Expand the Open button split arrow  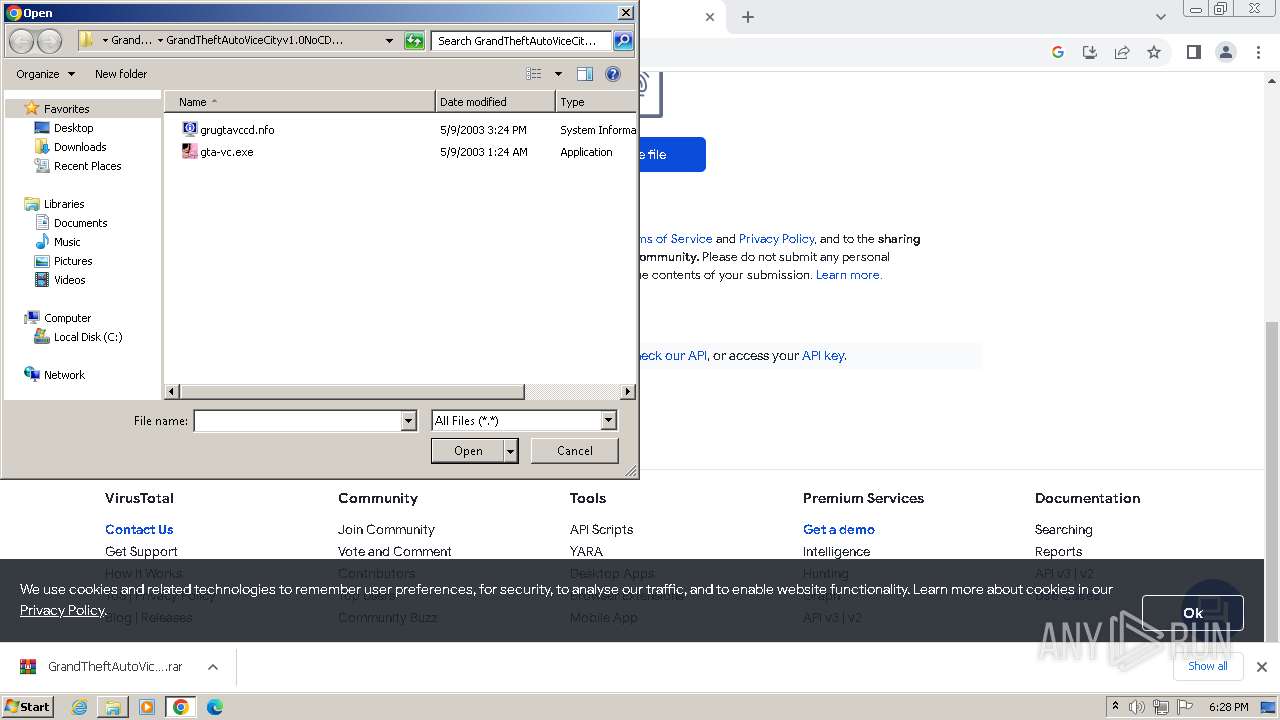(511, 451)
